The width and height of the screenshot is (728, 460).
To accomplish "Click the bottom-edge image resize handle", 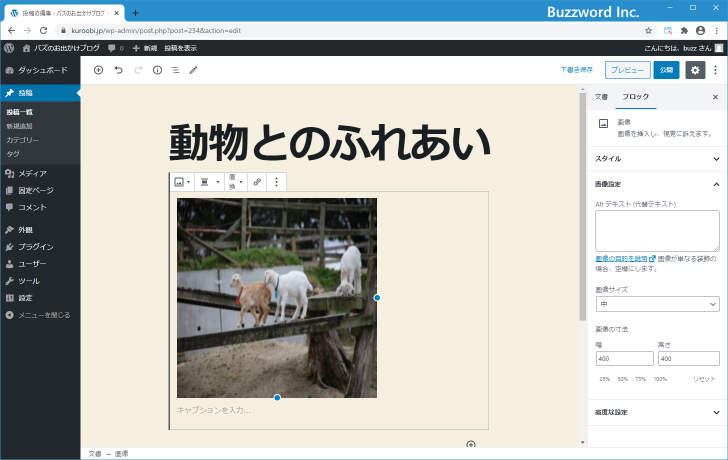I will [x=277, y=397].
